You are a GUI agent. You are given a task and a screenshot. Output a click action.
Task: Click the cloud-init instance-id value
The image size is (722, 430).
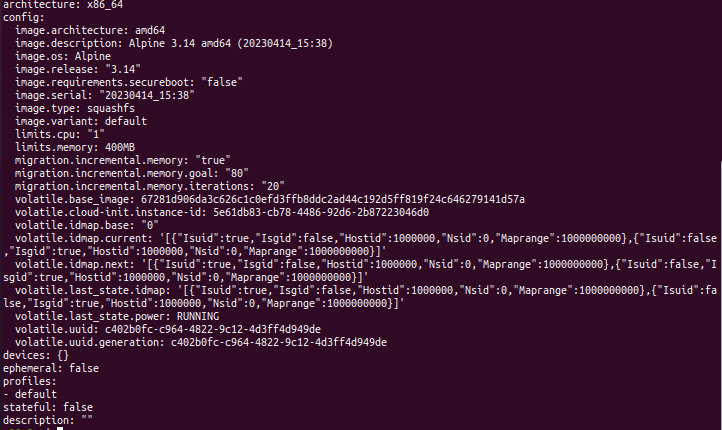coord(321,212)
